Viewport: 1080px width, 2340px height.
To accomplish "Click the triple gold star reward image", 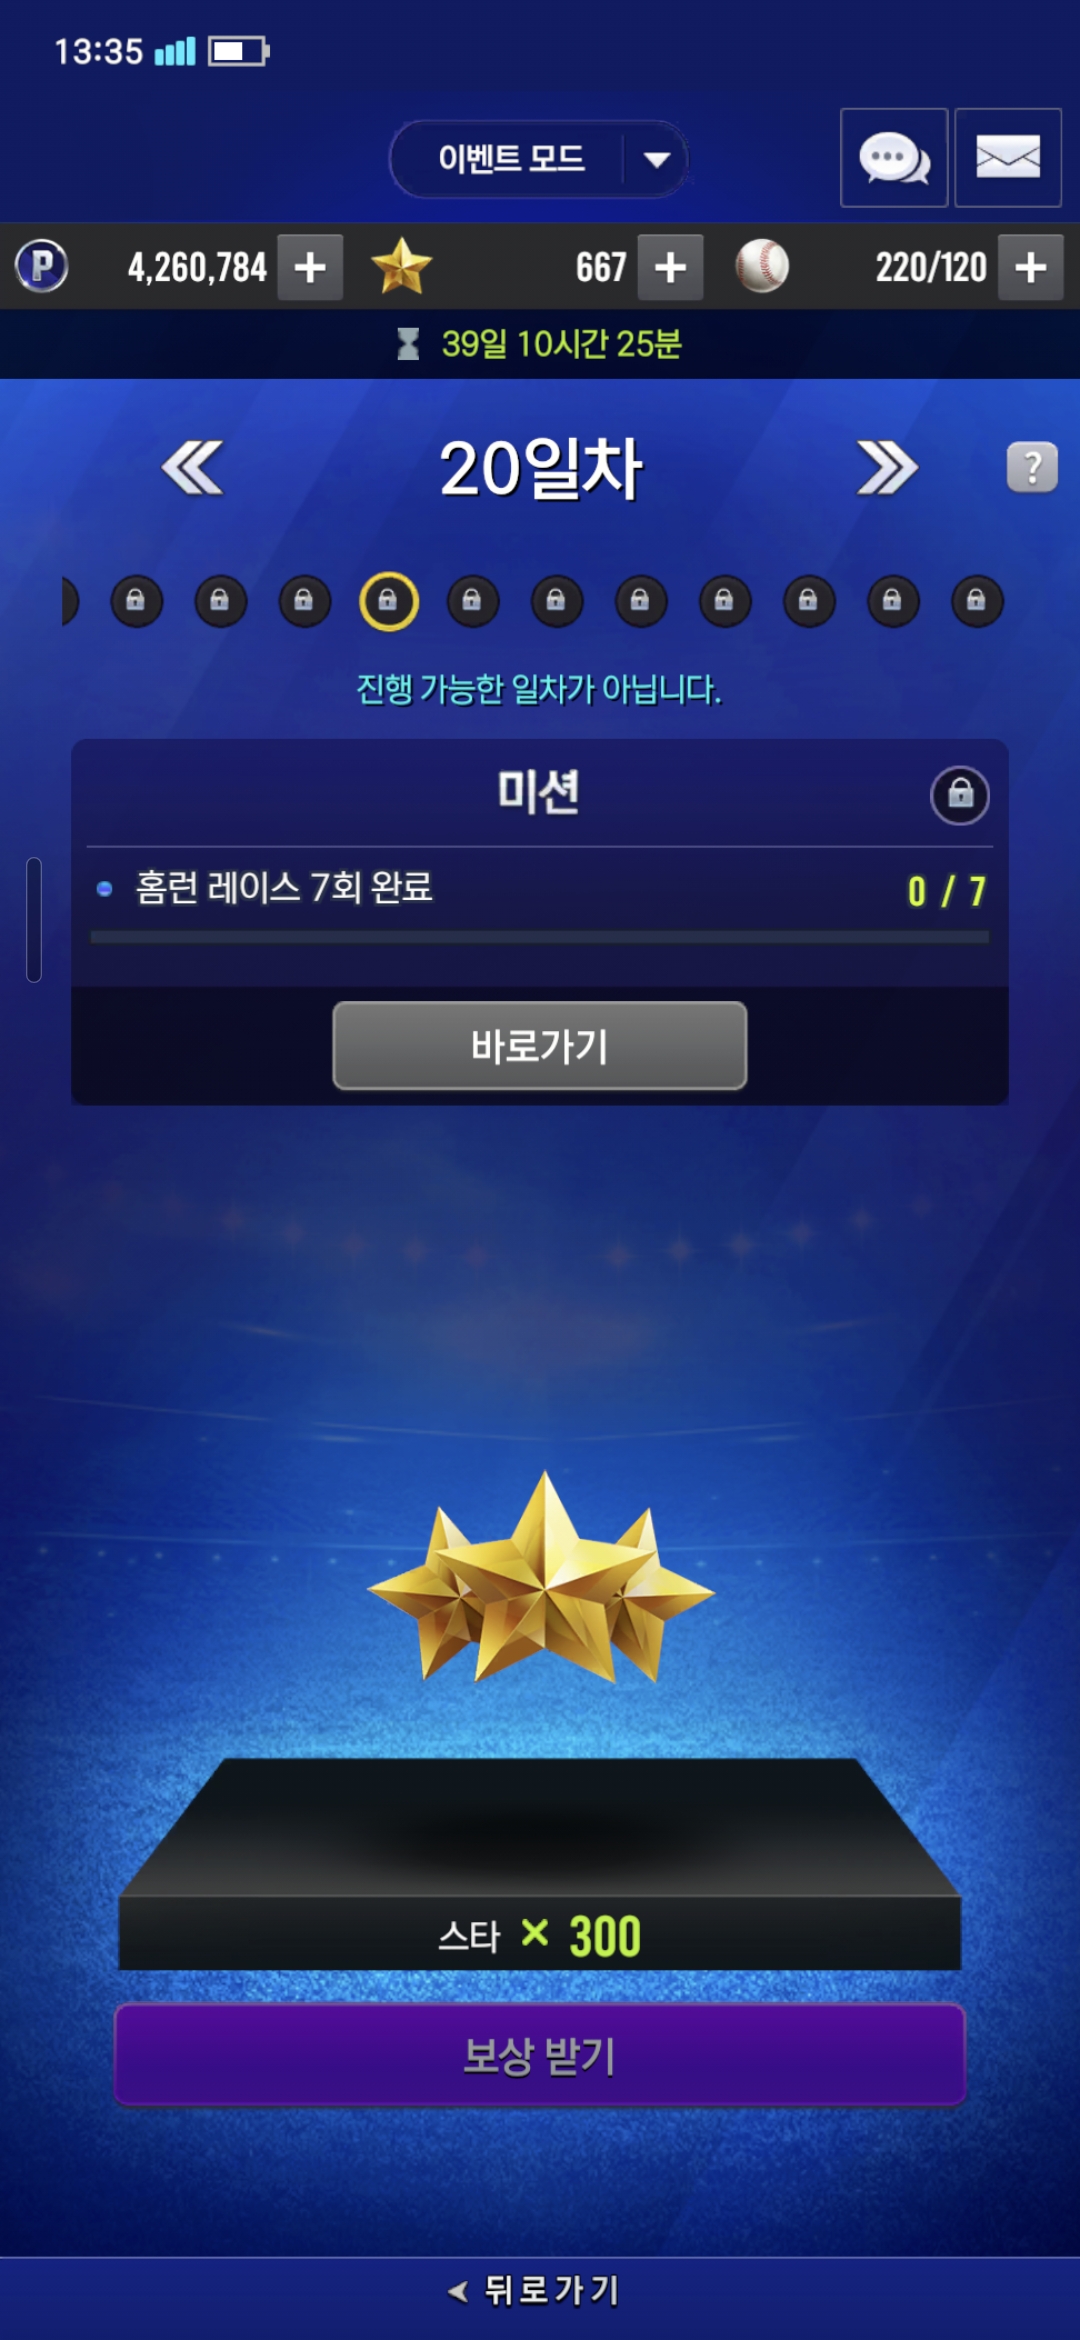I will (541, 1578).
